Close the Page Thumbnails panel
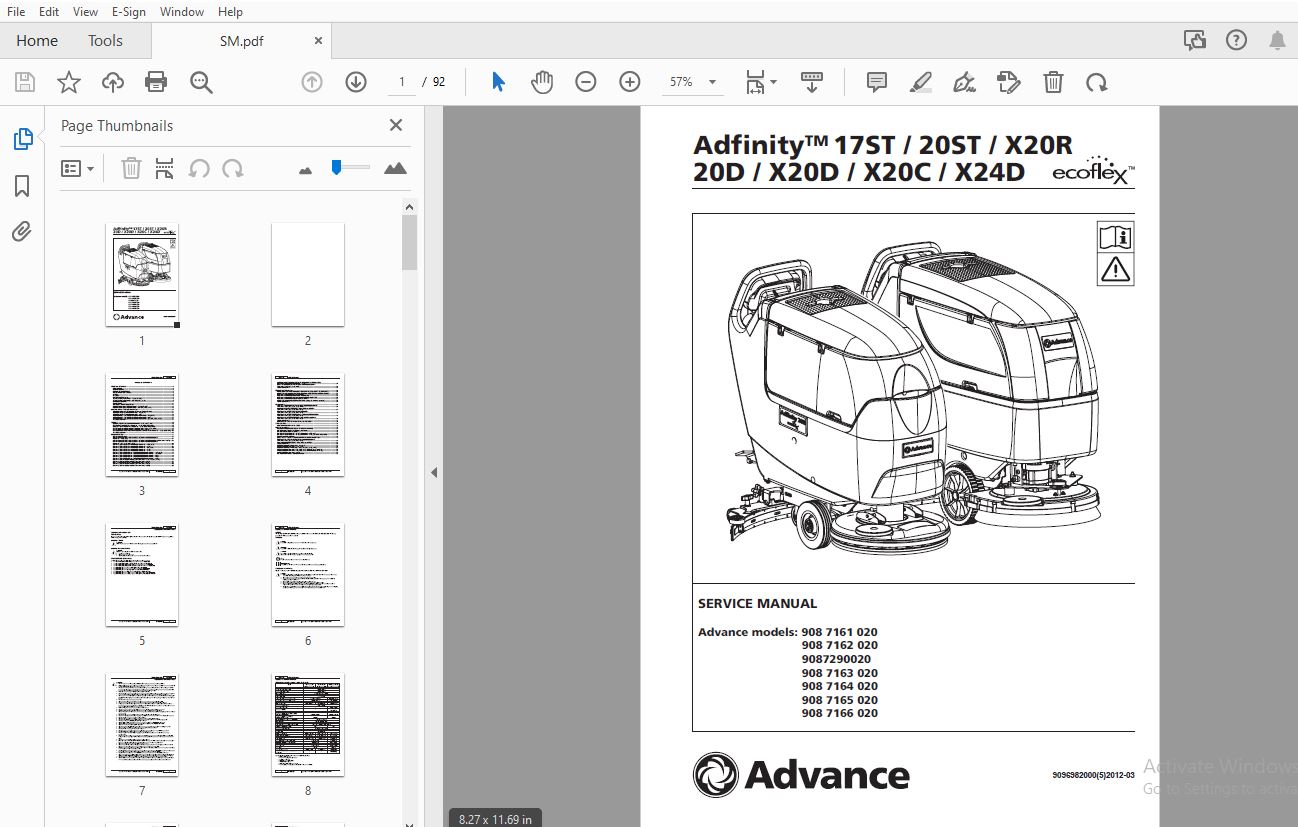 tap(396, 125)
